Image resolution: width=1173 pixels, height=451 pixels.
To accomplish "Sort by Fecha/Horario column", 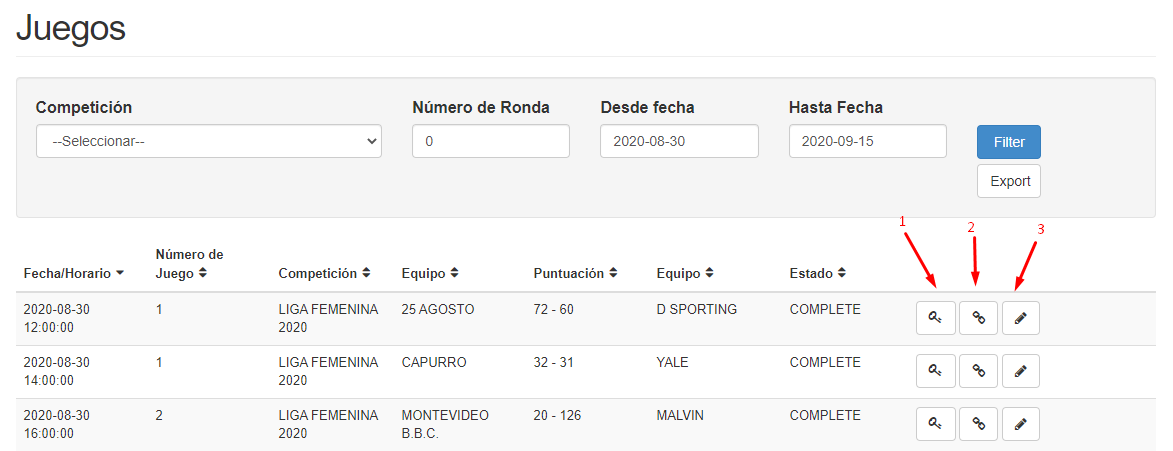I will [74, 274].
